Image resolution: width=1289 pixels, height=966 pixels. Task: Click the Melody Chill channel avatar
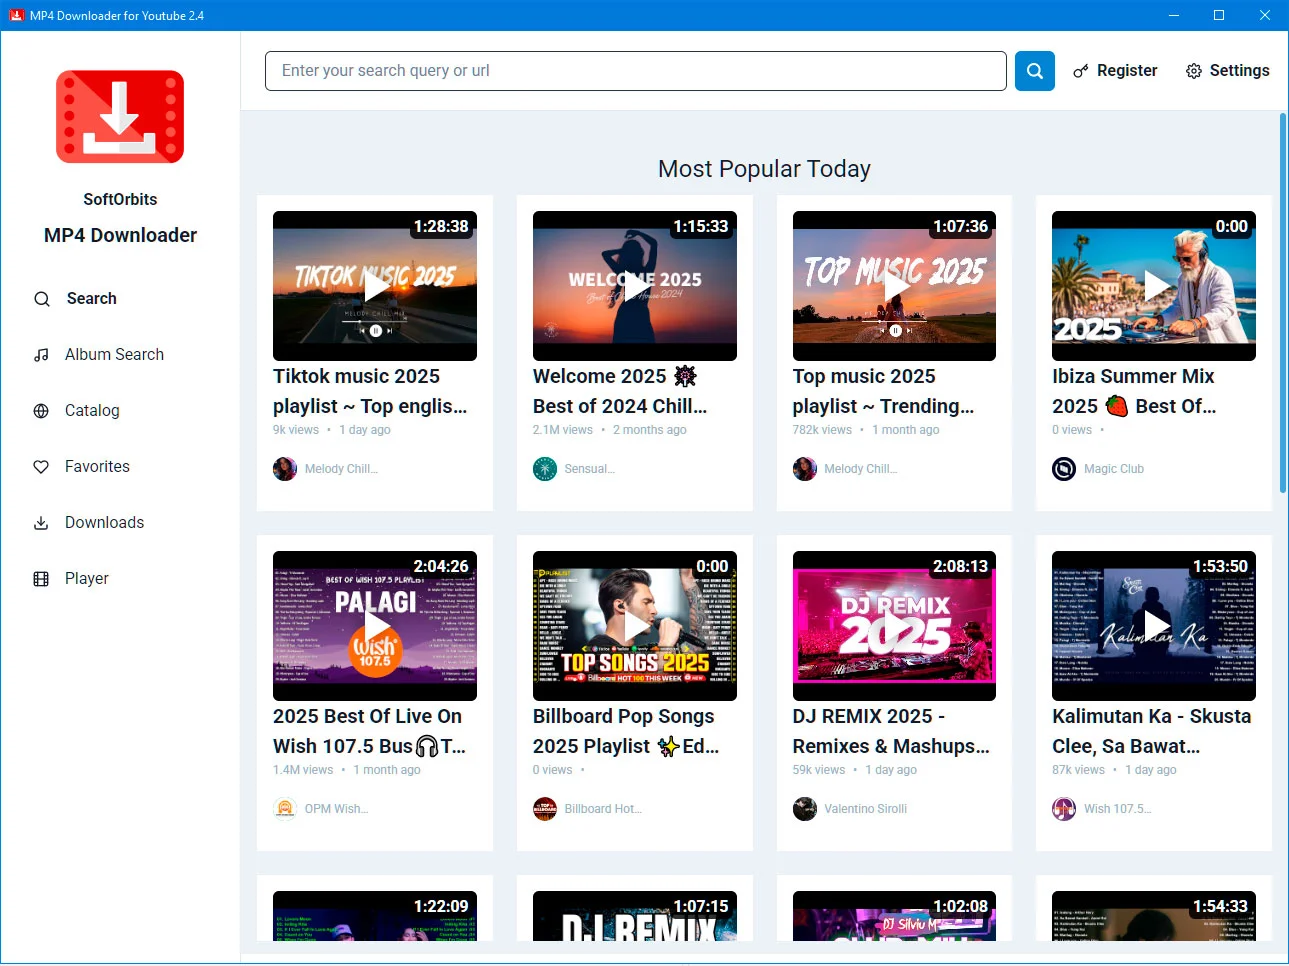click(284, 468)
